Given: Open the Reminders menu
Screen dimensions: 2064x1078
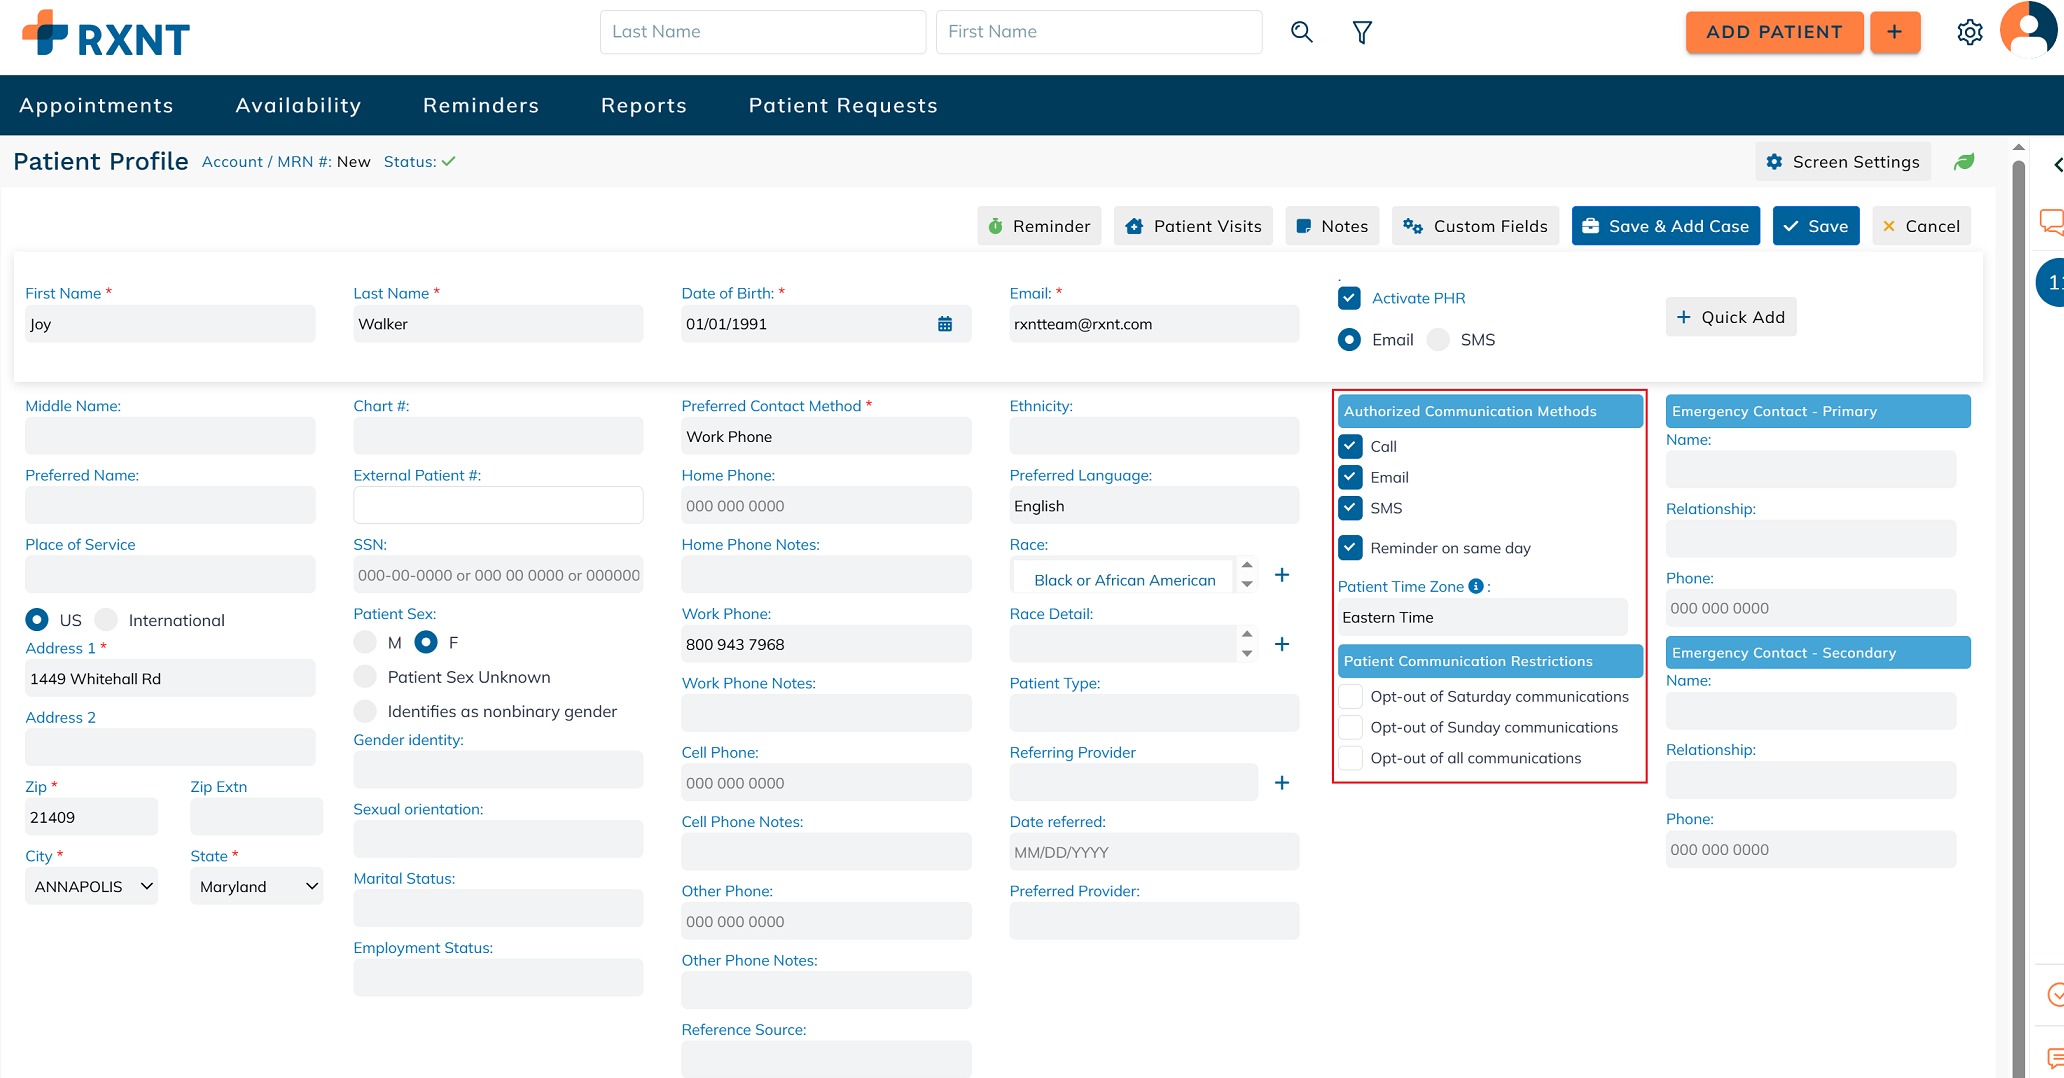Looking at the screenshot, I should click(x=481, y=105).
